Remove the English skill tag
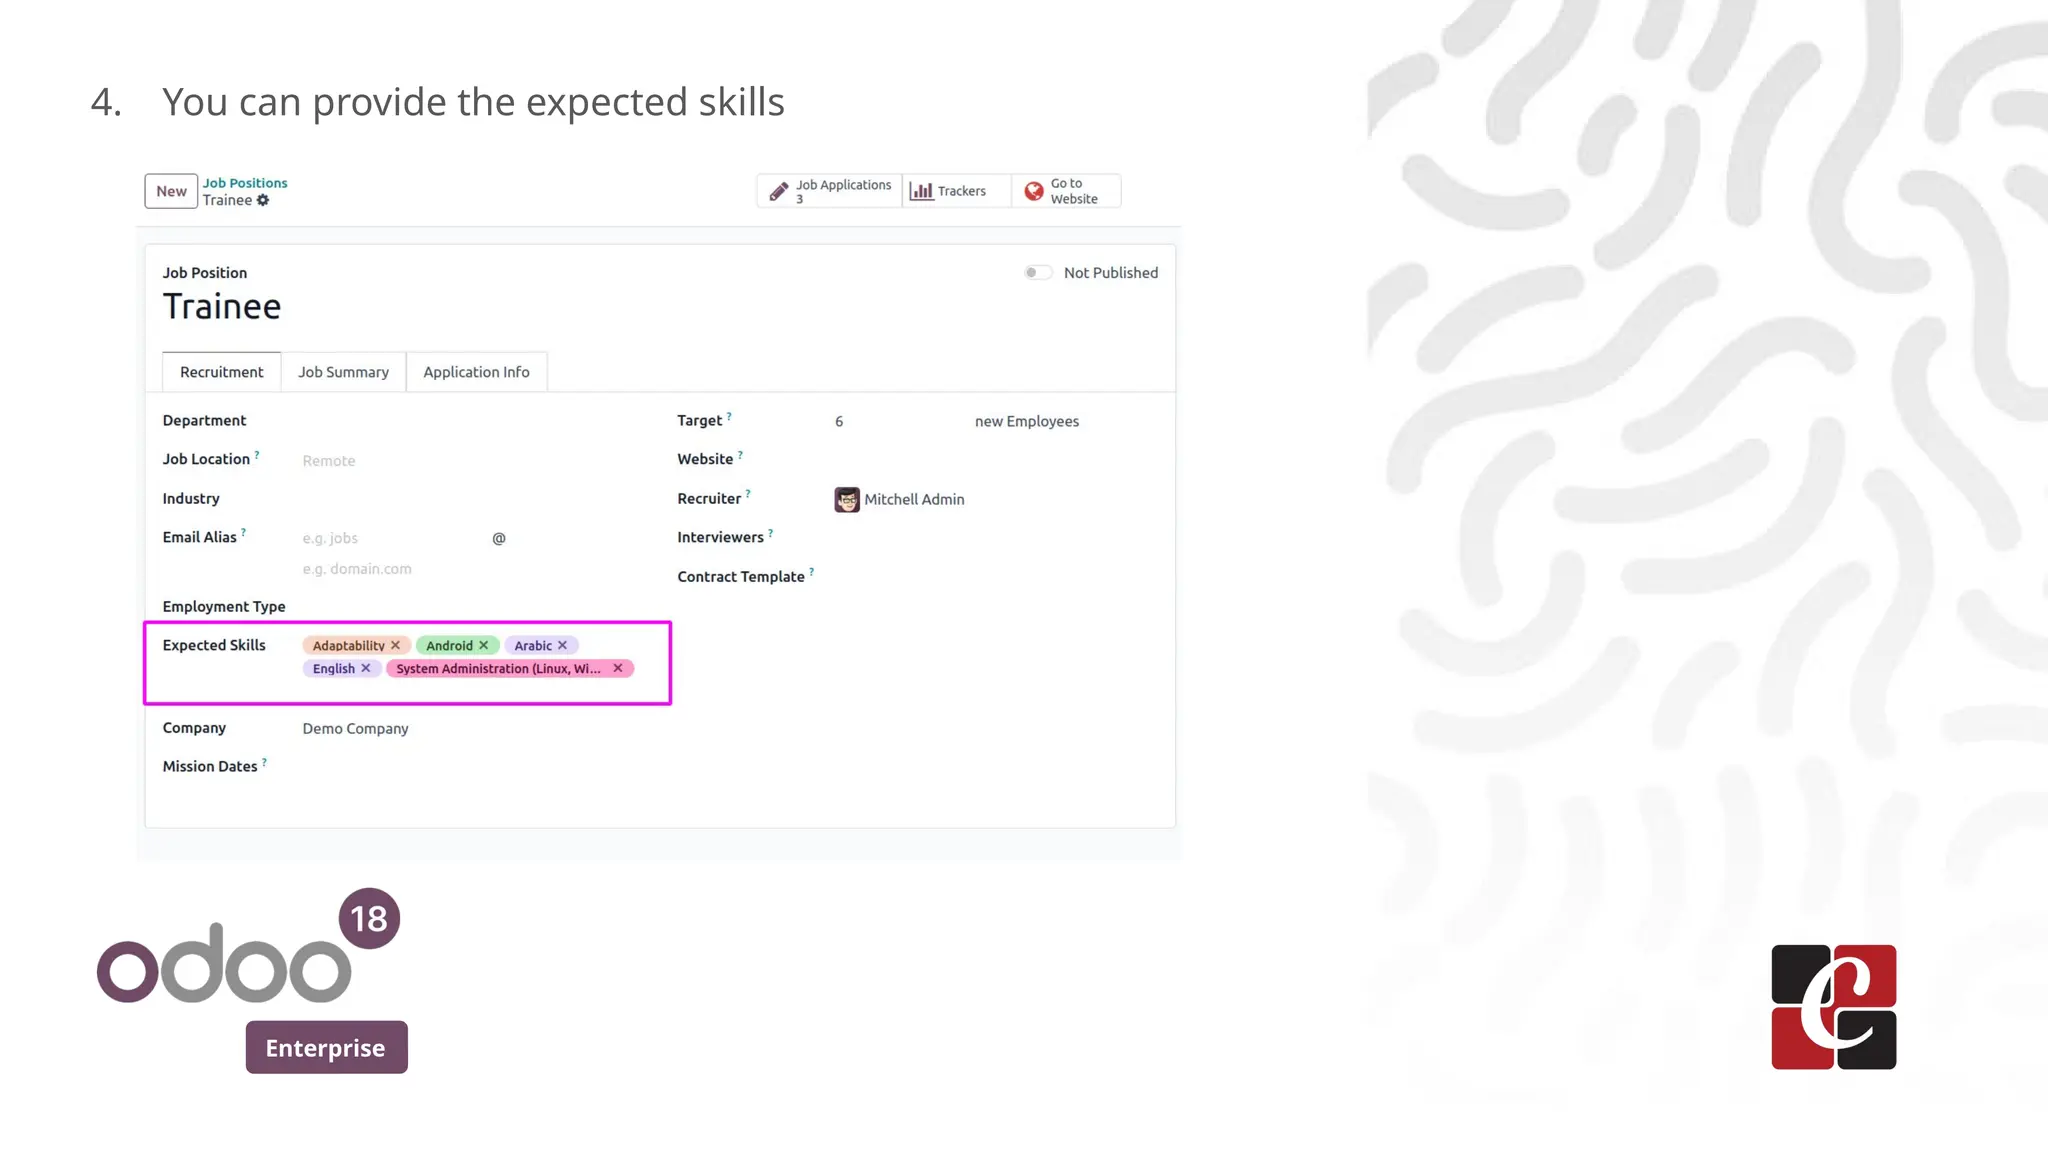The height and width of the screenshot is (1152, 2048). [x=366, y=668]
